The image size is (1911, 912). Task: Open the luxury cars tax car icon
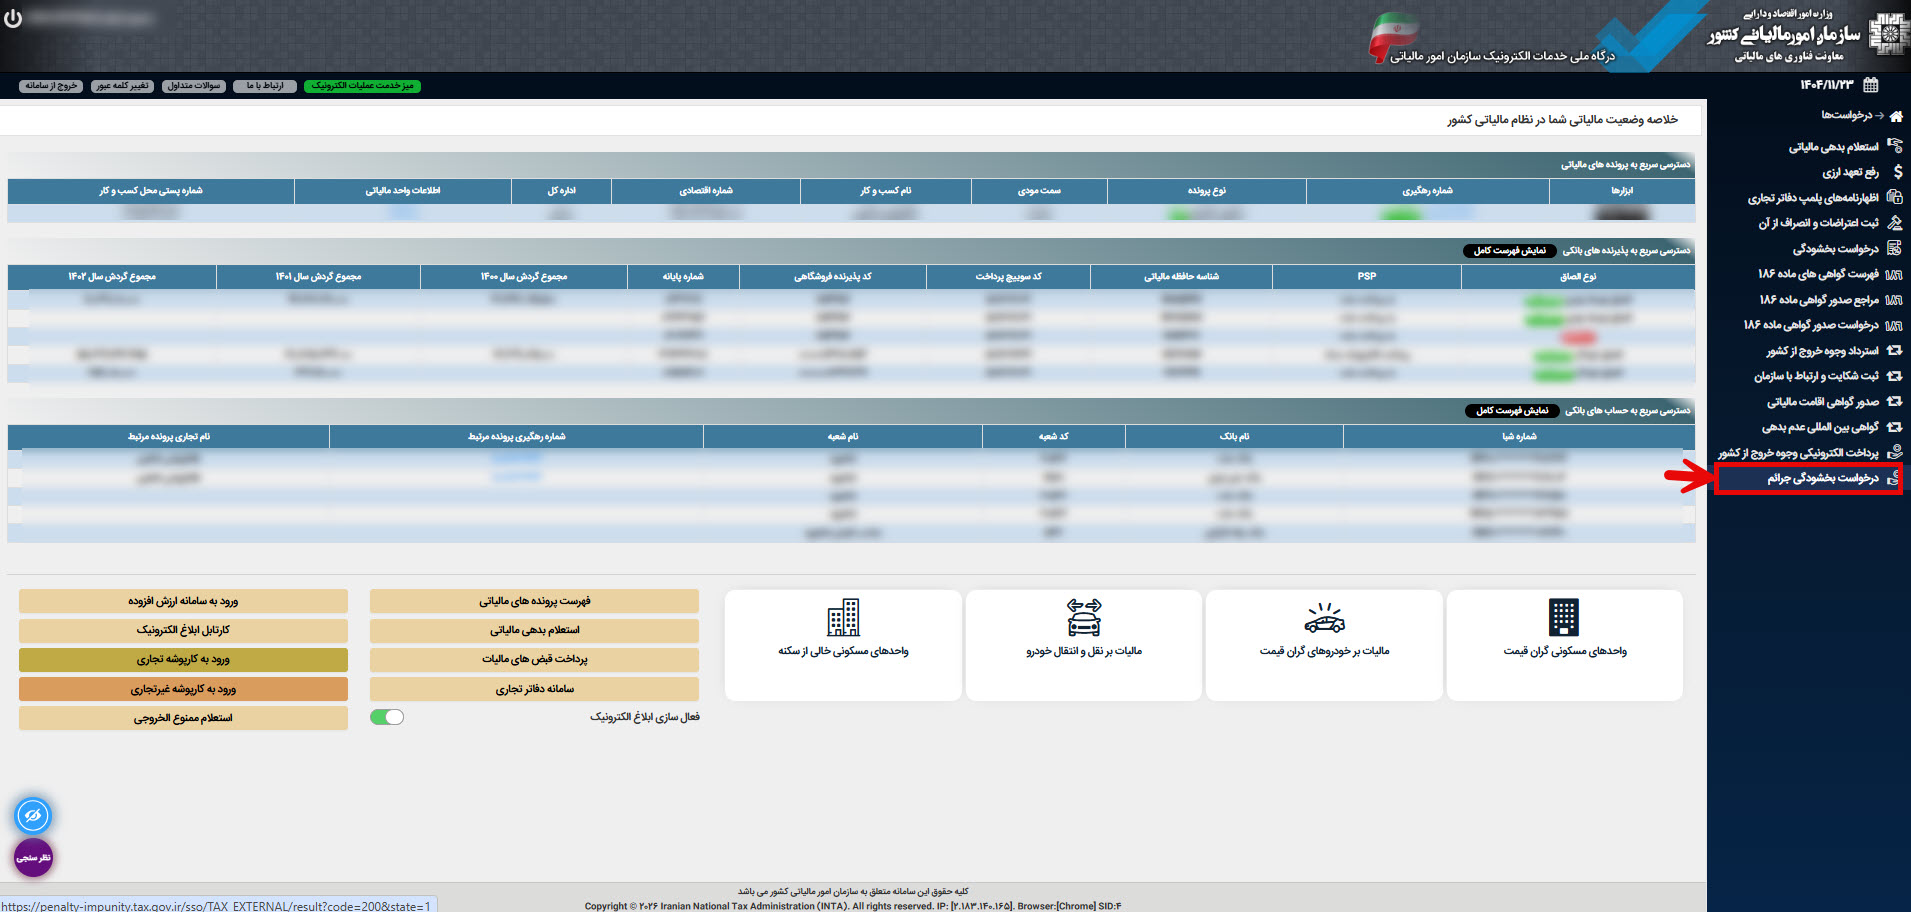tap(1324, 619)
